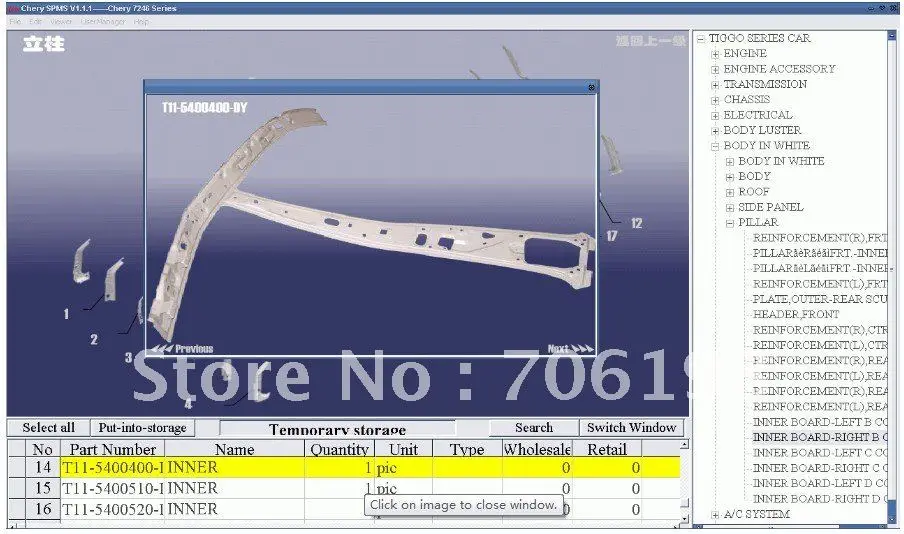Screen dimensions: 904x534
Task: Click the Type column header
Action: point(467,449)
